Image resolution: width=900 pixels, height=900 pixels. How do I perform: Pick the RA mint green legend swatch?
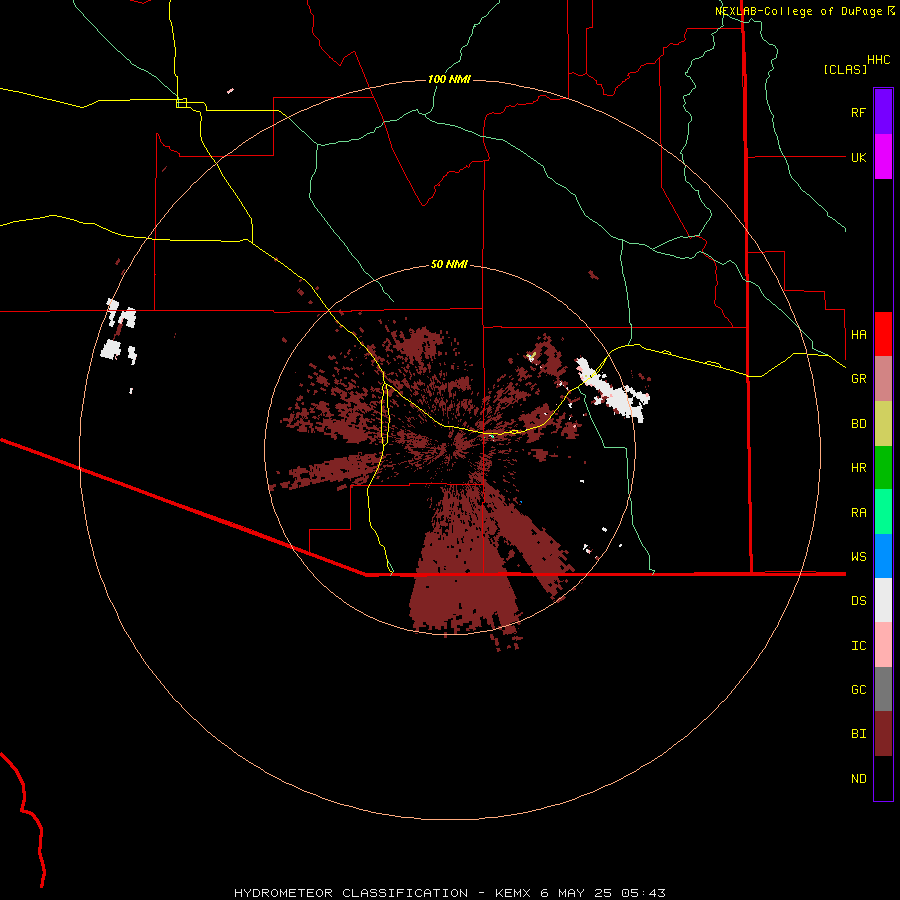pyautogui.click(x=883, y=512)
